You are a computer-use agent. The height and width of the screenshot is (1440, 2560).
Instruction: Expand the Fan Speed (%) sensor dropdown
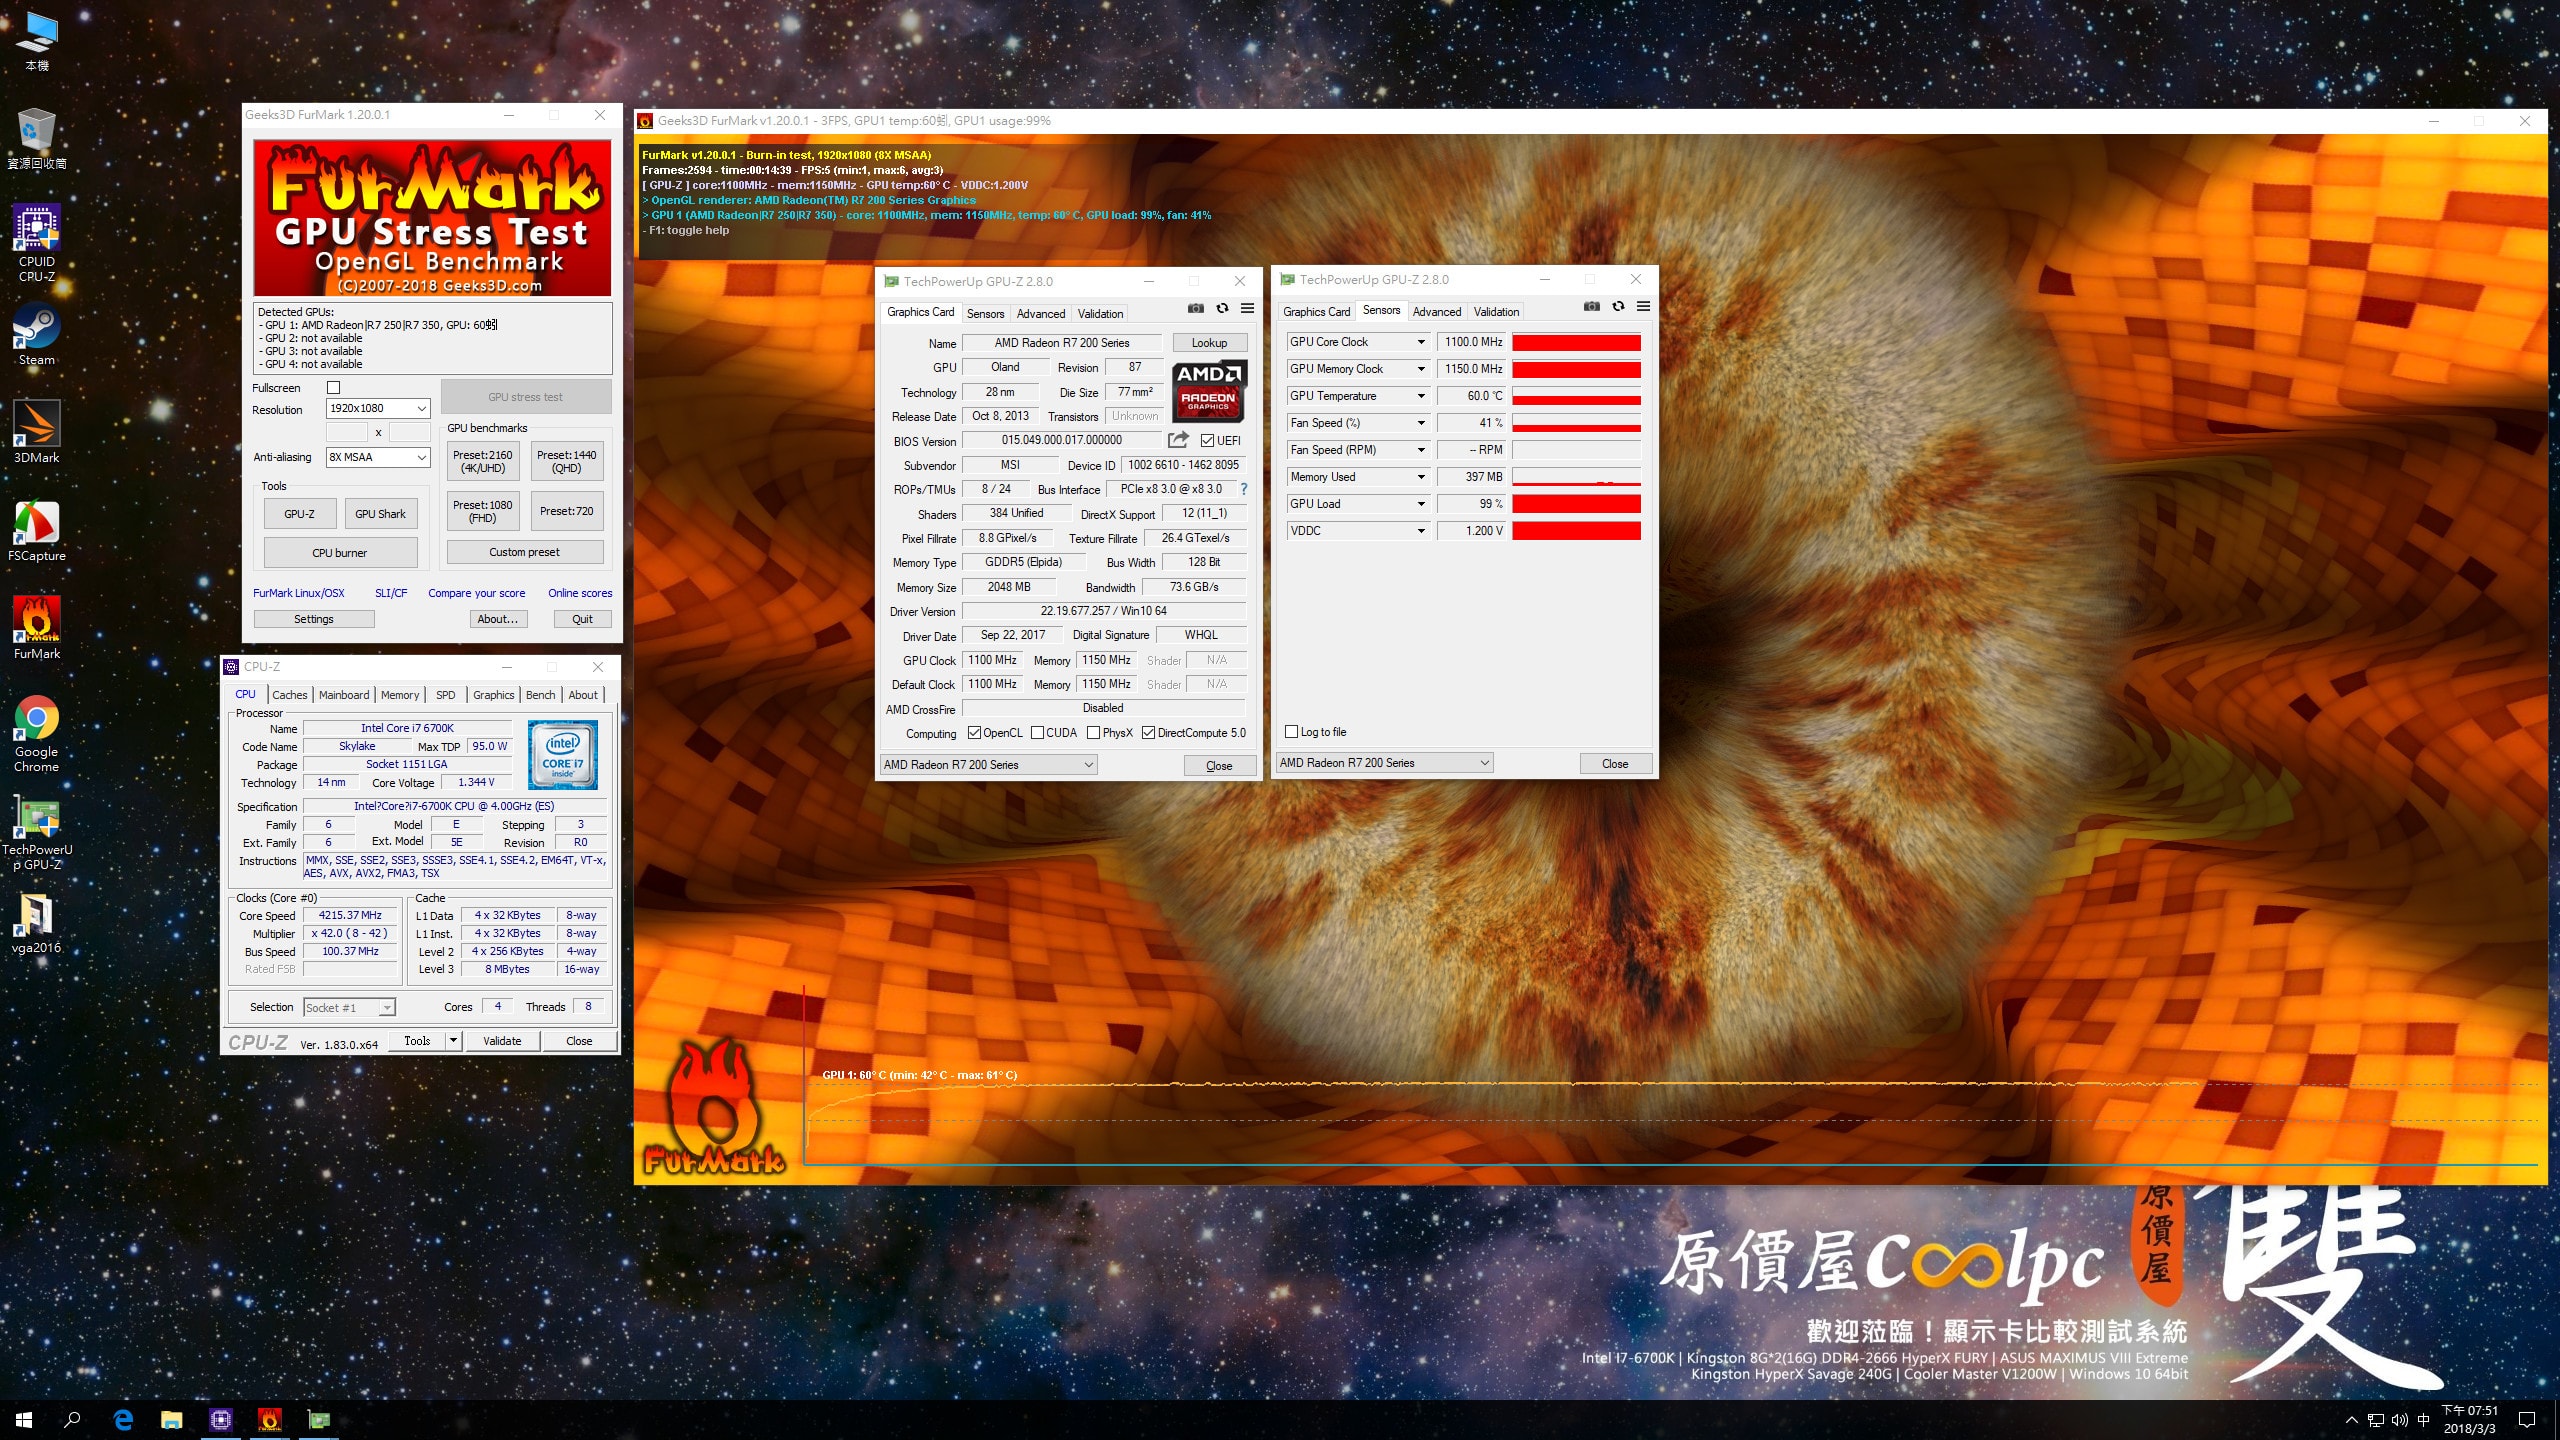(x=1421, y=423)
